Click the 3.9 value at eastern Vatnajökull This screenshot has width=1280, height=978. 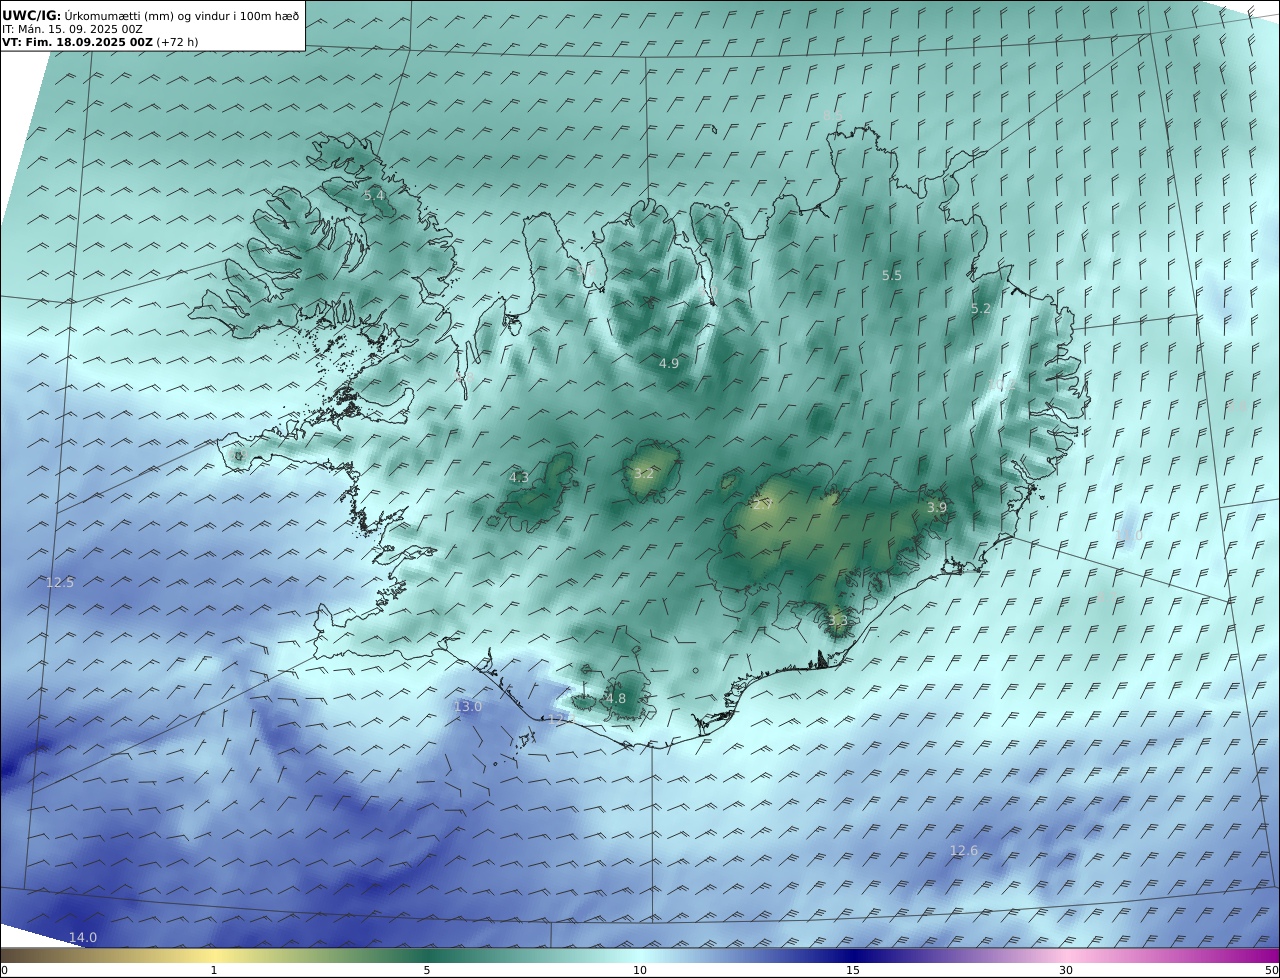(936, 508)
